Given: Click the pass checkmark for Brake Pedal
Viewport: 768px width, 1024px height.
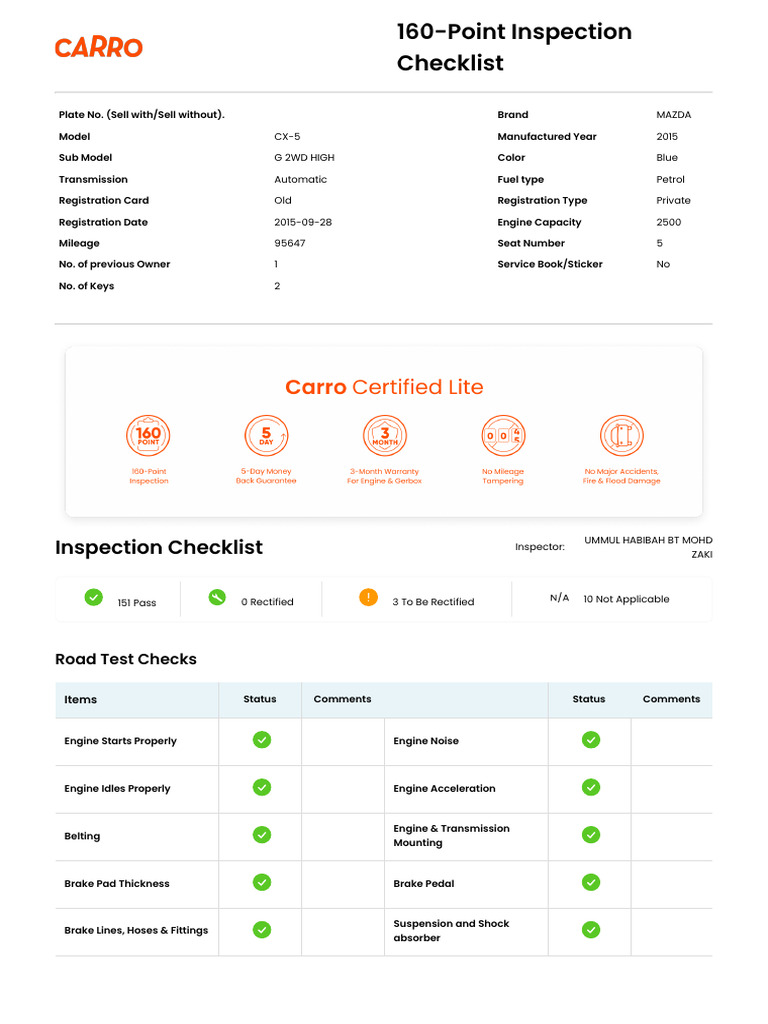Looking at the screenshot, I should pos(591,882).
